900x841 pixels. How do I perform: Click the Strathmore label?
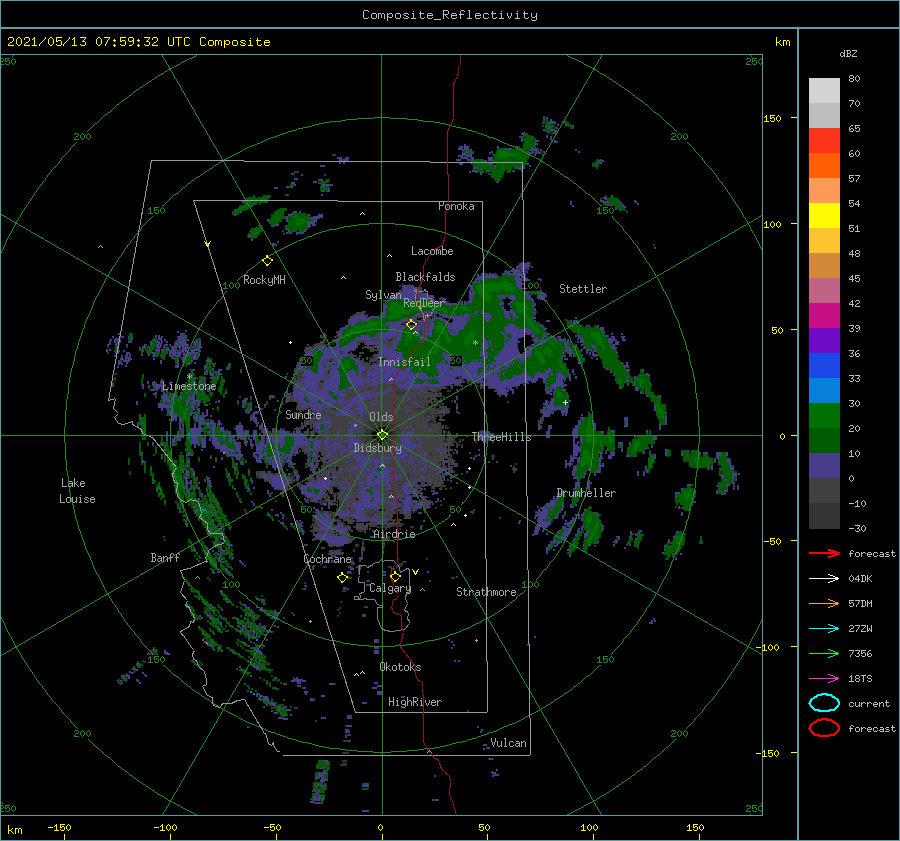[486, 592]
